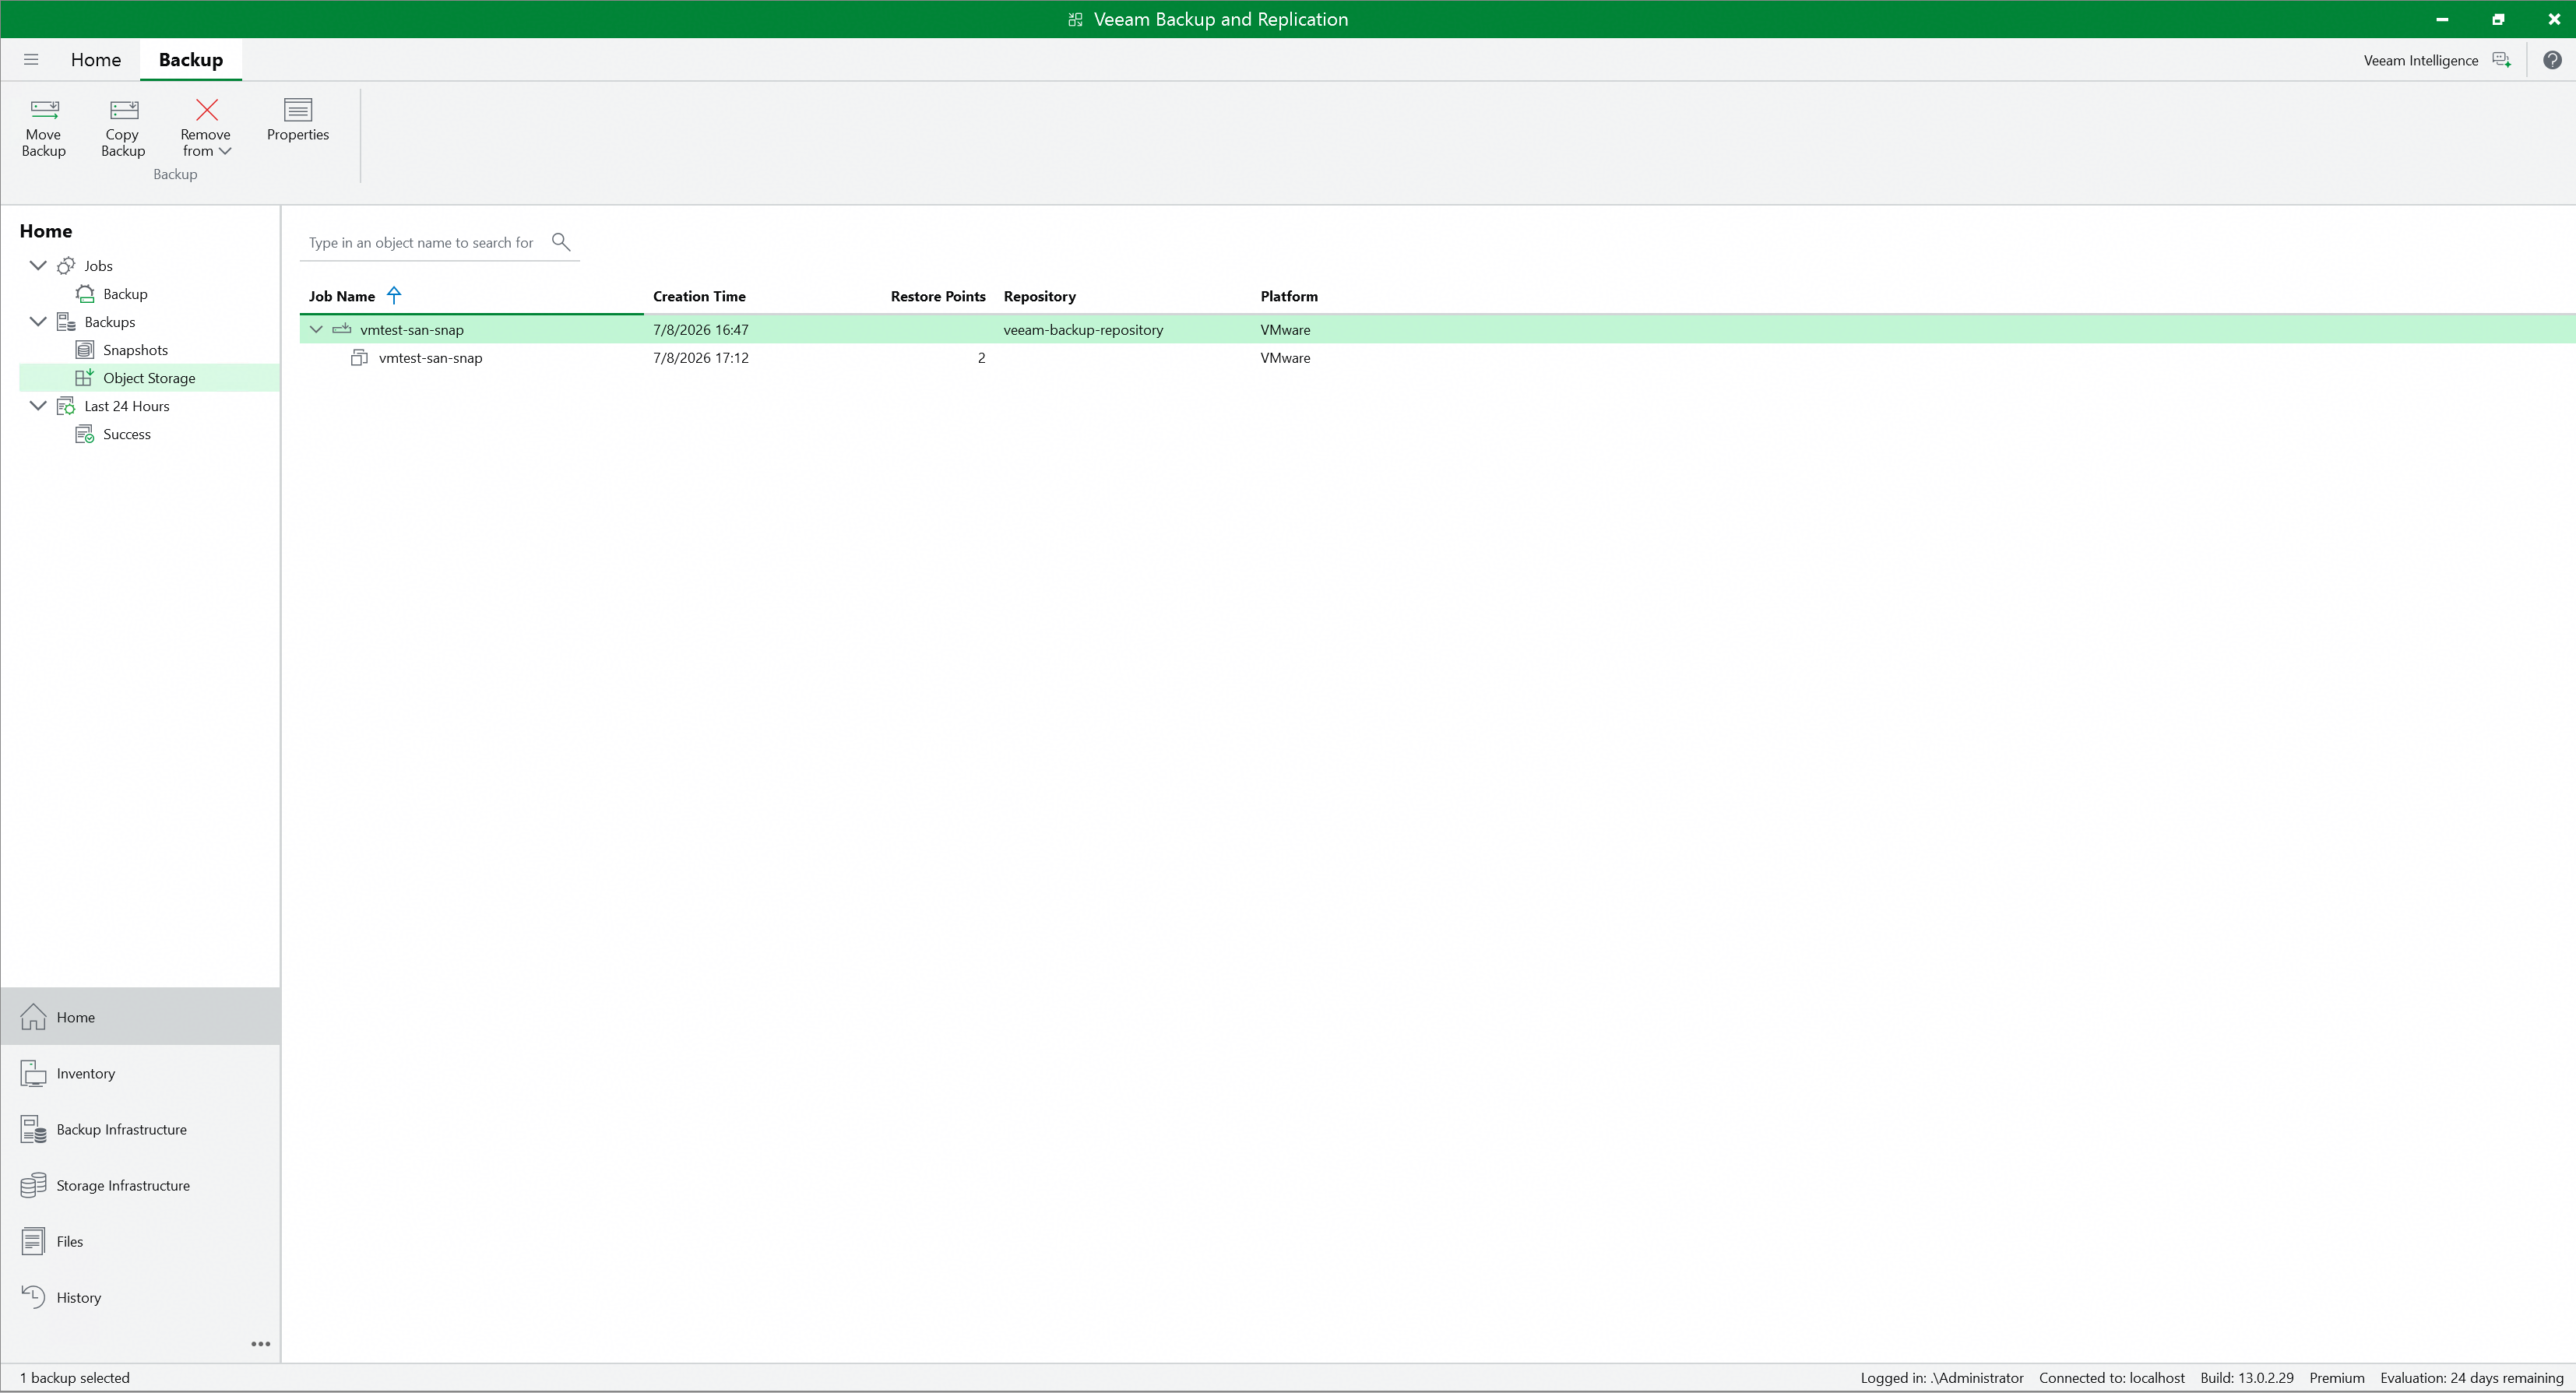
Task: Click the Storage Infrastructure view icon
Action: click(33, 1185)
